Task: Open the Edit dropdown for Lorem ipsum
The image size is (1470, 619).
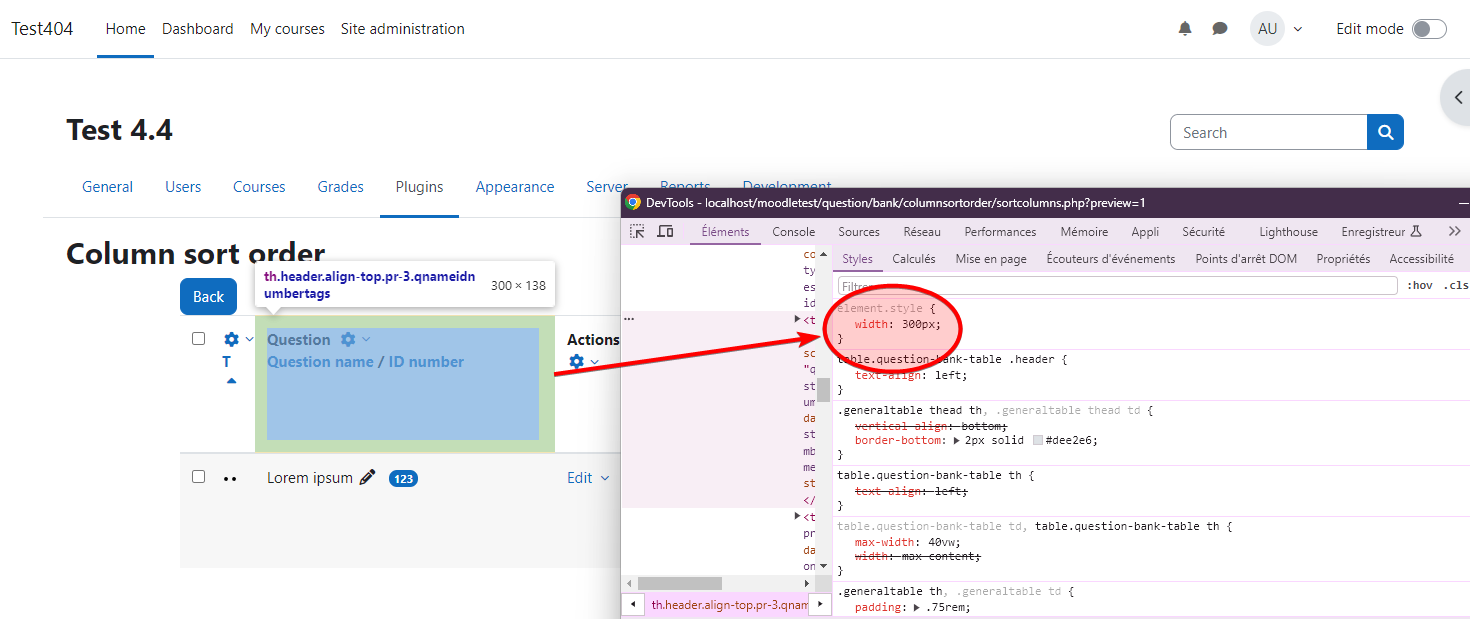Action: (588, 478)
